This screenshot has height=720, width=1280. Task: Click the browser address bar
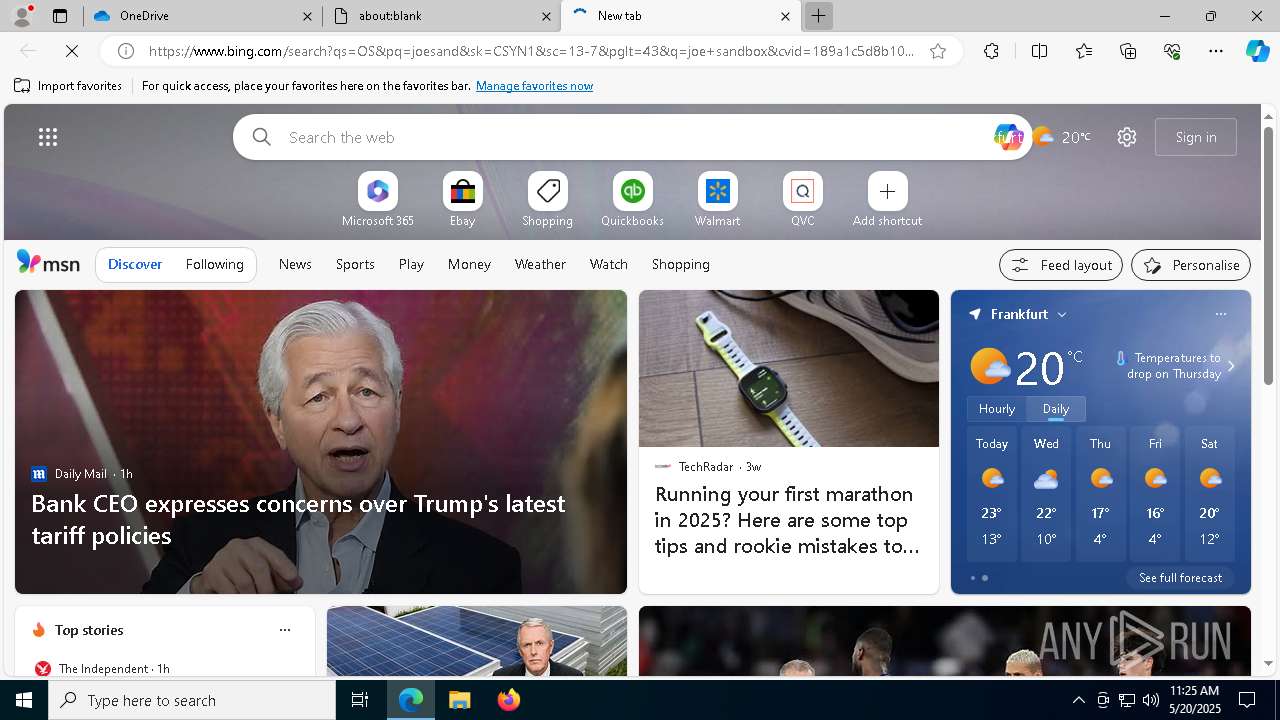point(530,51)
